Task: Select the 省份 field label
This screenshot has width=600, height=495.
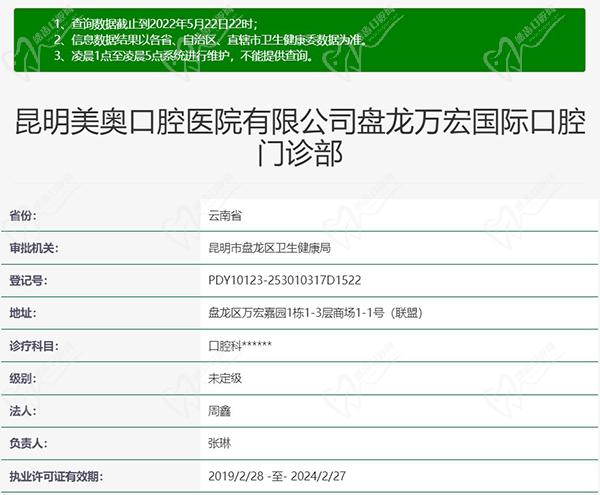Action: point(24,215)
